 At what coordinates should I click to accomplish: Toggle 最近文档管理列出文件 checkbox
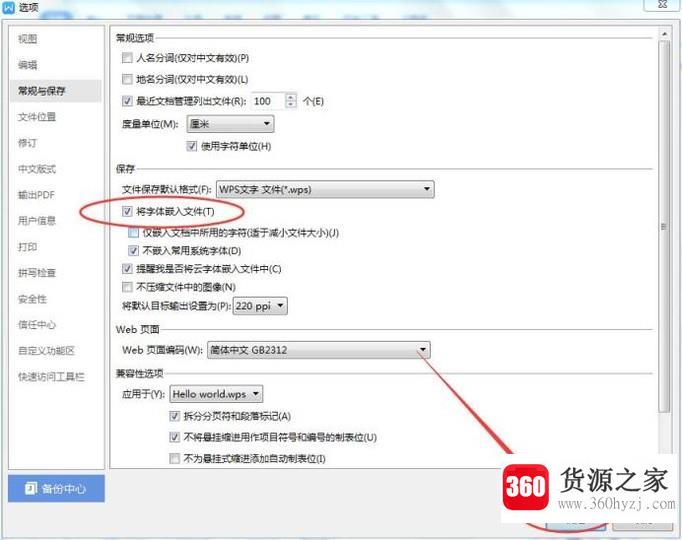point(127,101)
